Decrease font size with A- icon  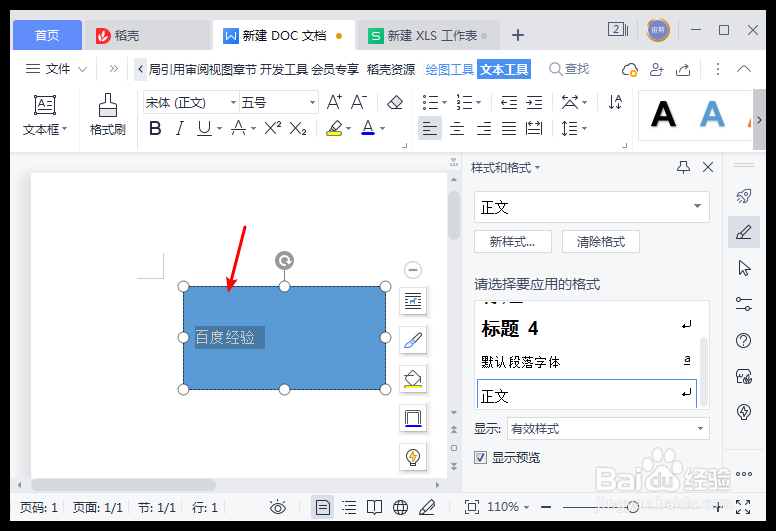(359, 102)
